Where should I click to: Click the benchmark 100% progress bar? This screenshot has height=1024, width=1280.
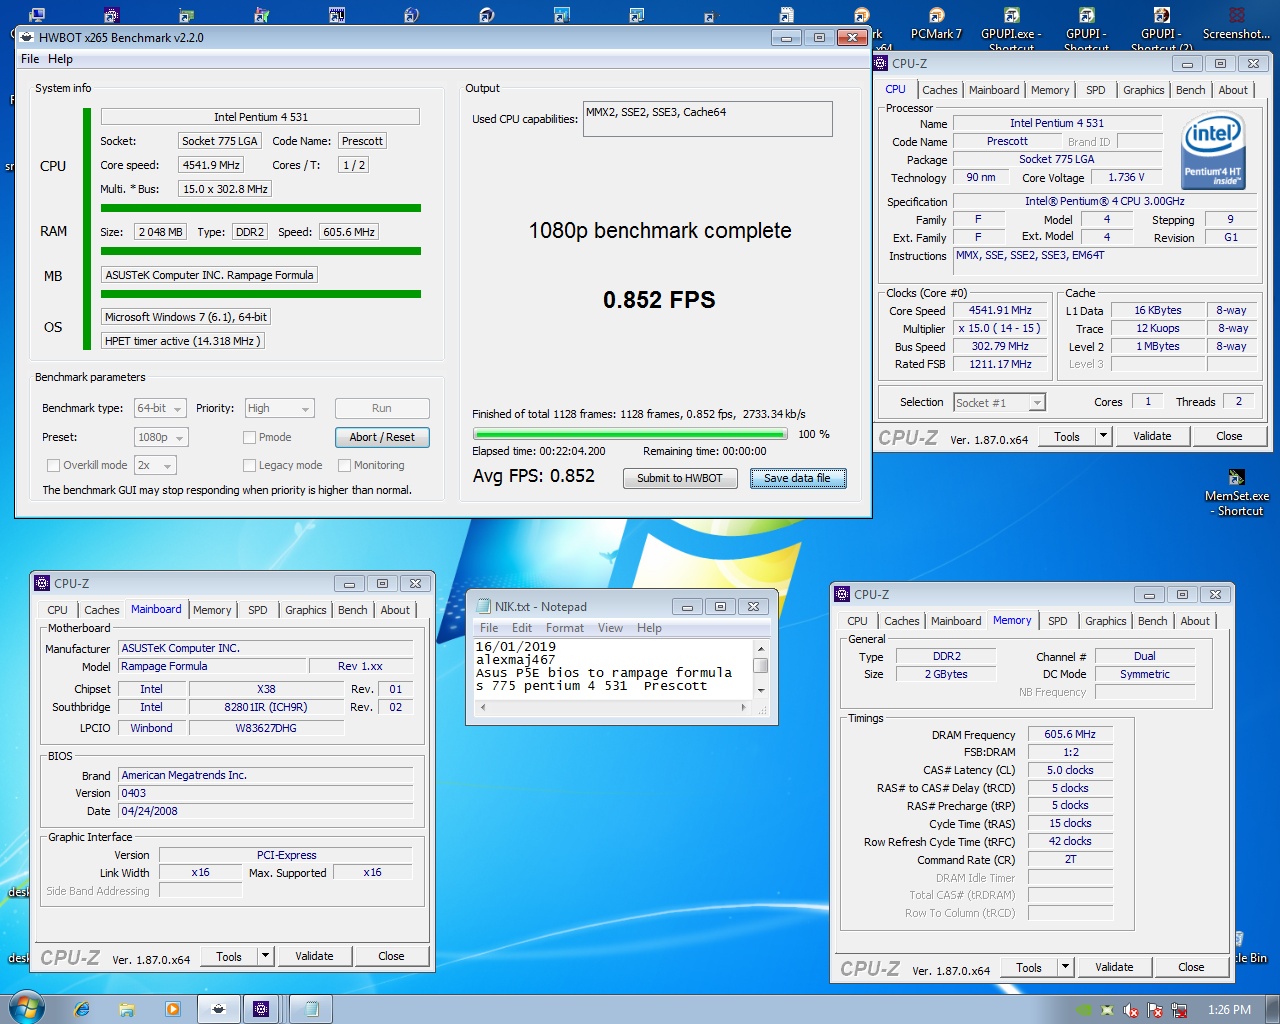pyautogui.click(x=630, y=434)
